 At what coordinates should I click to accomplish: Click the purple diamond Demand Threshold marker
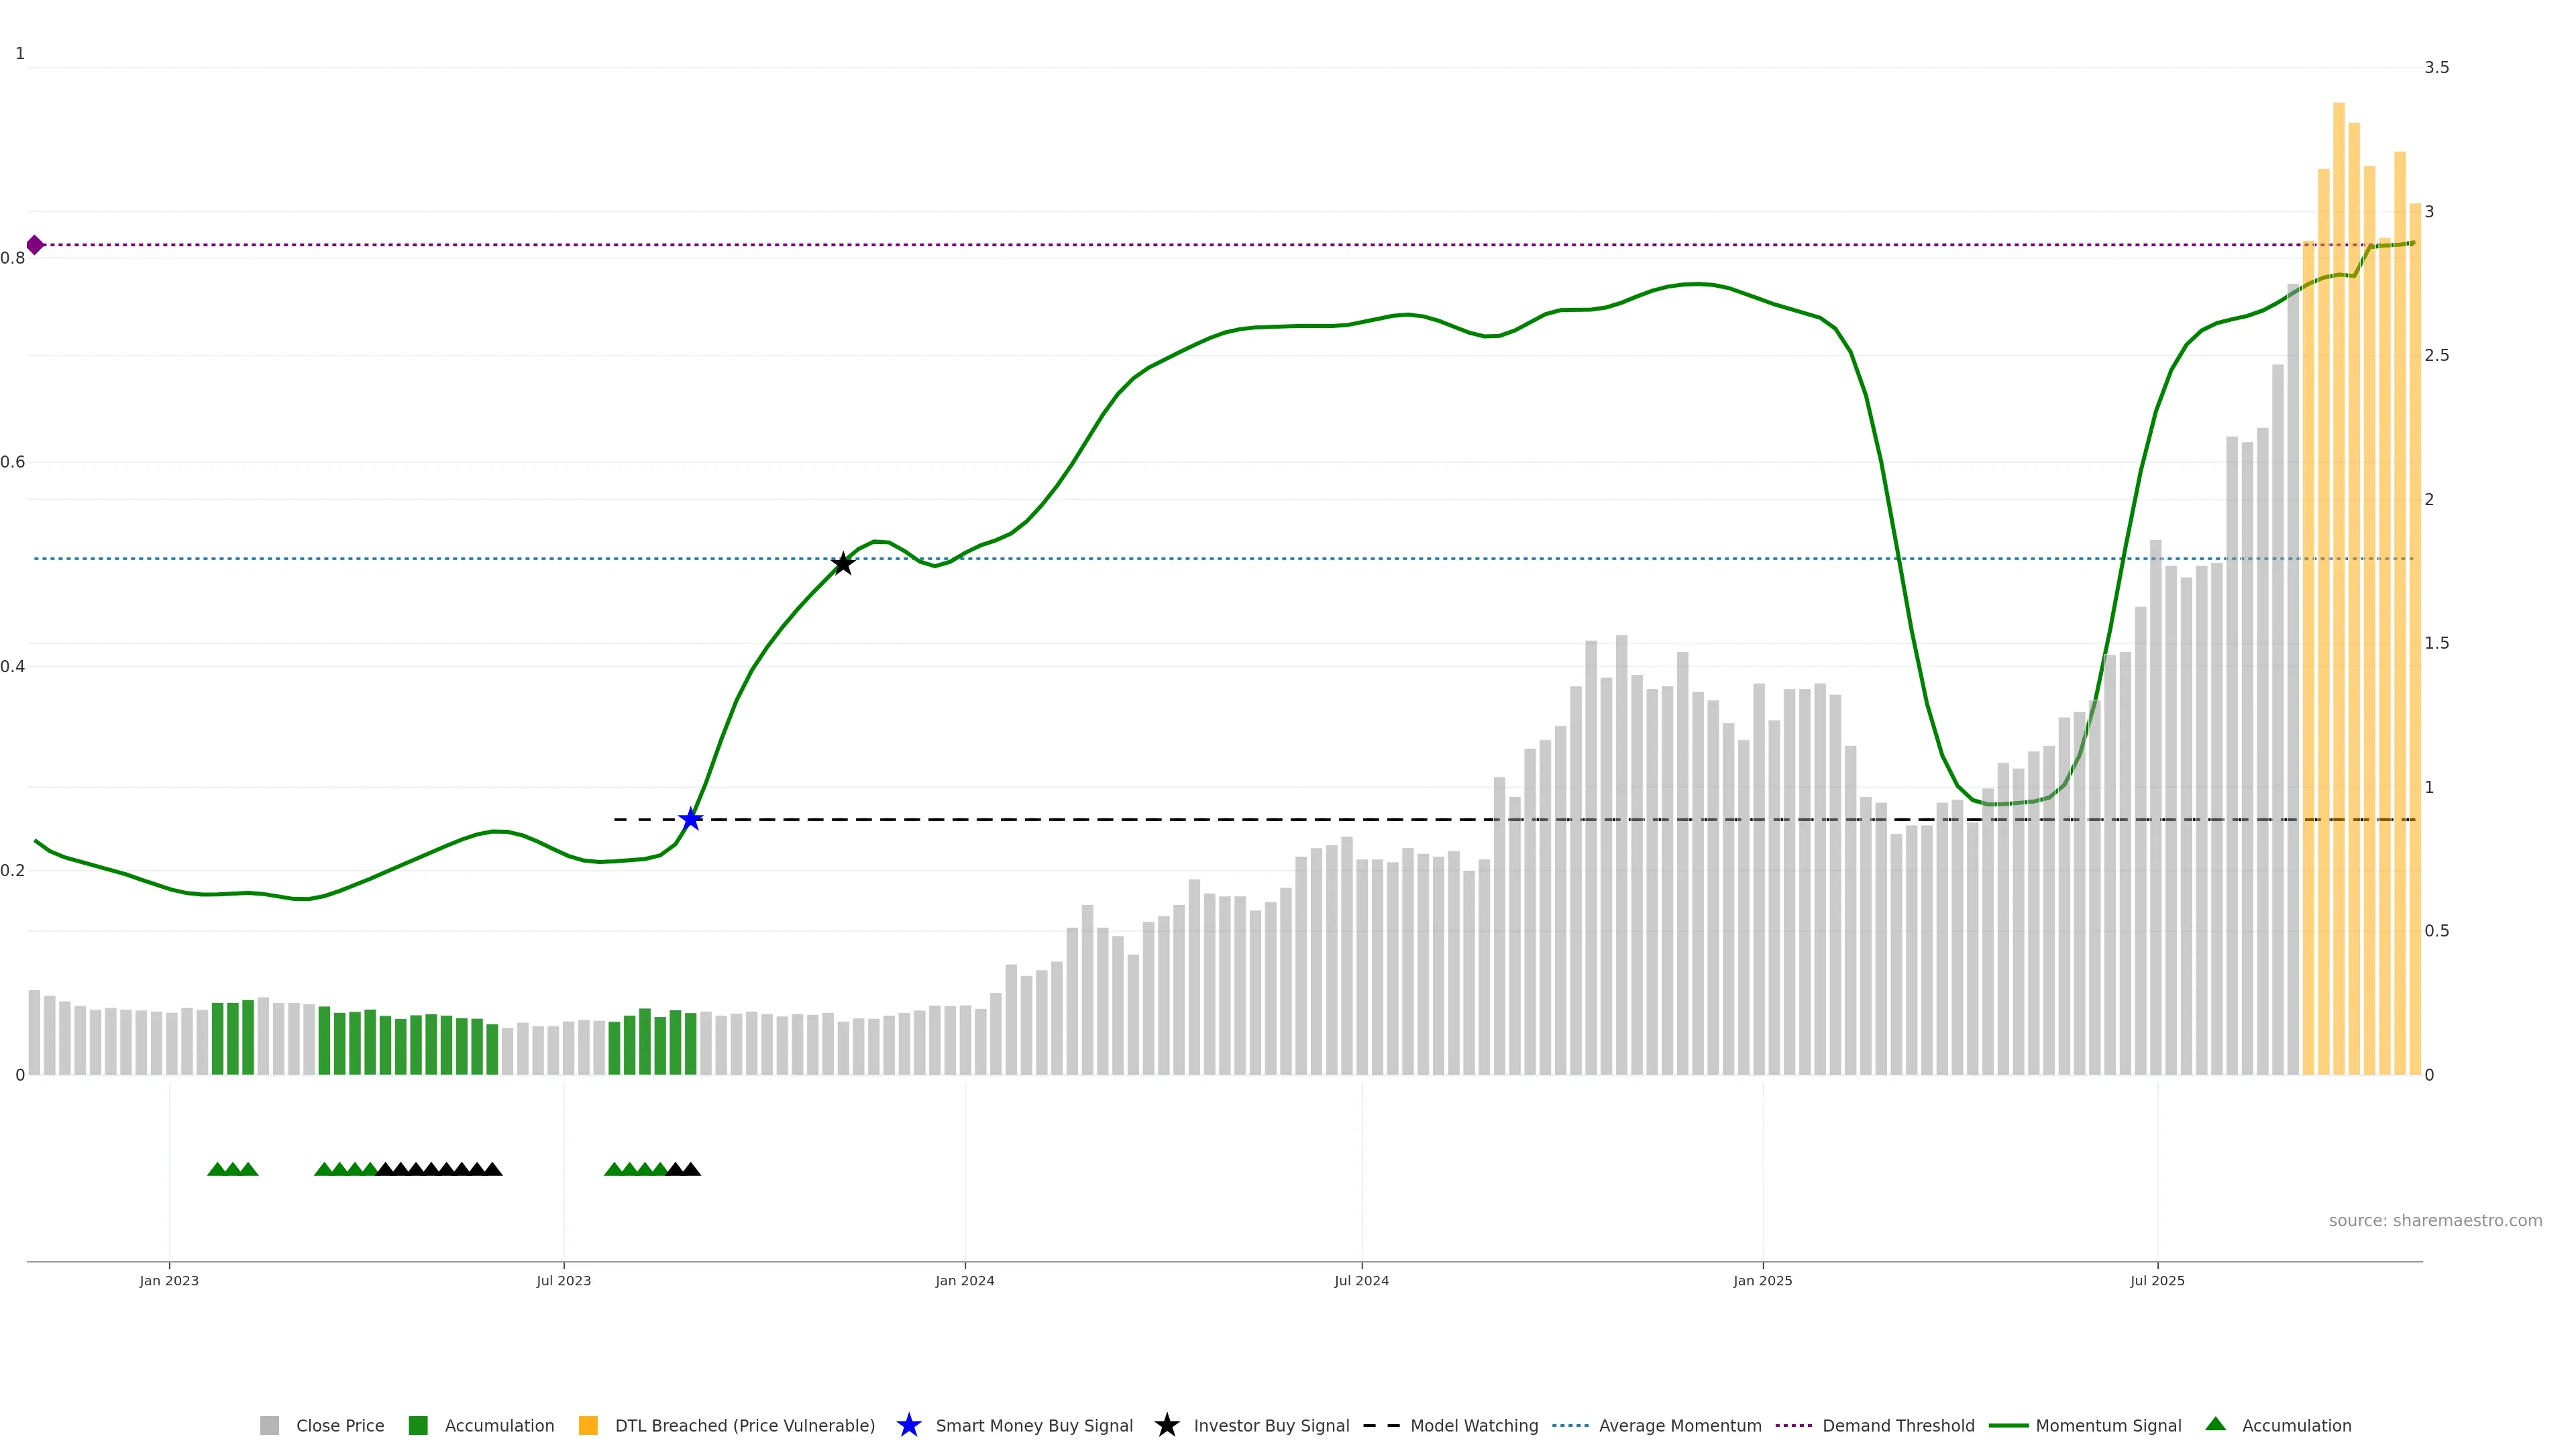coord(35,245)
